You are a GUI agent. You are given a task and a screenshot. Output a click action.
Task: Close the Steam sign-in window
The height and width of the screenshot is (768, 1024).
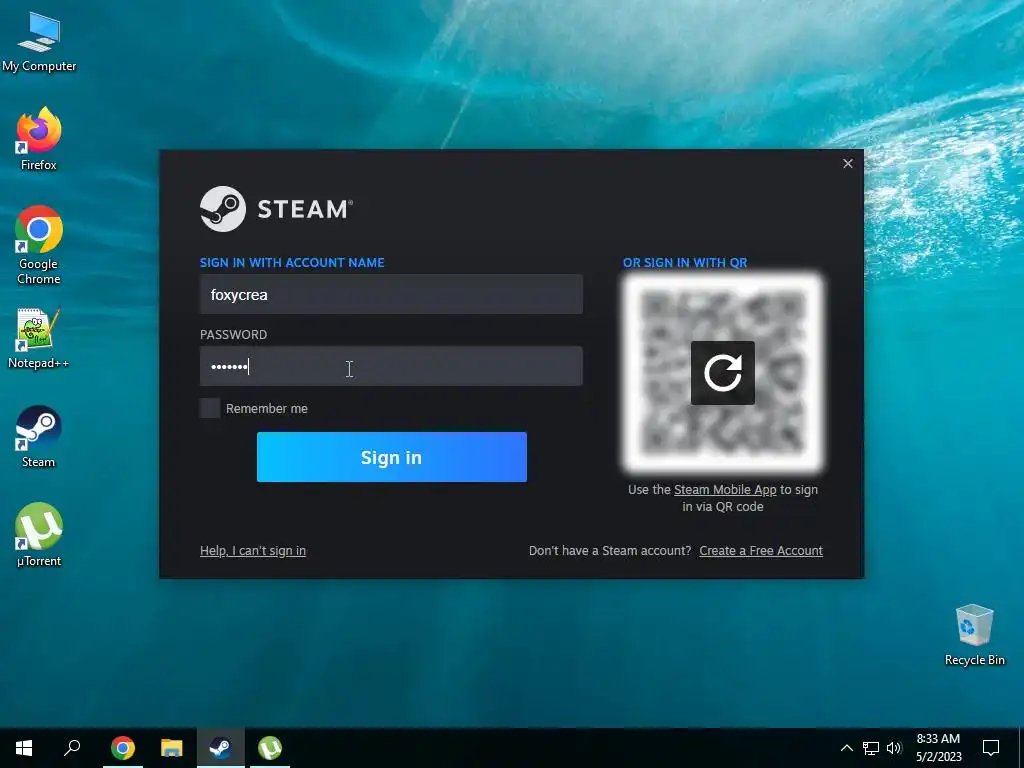coord(848,163)
